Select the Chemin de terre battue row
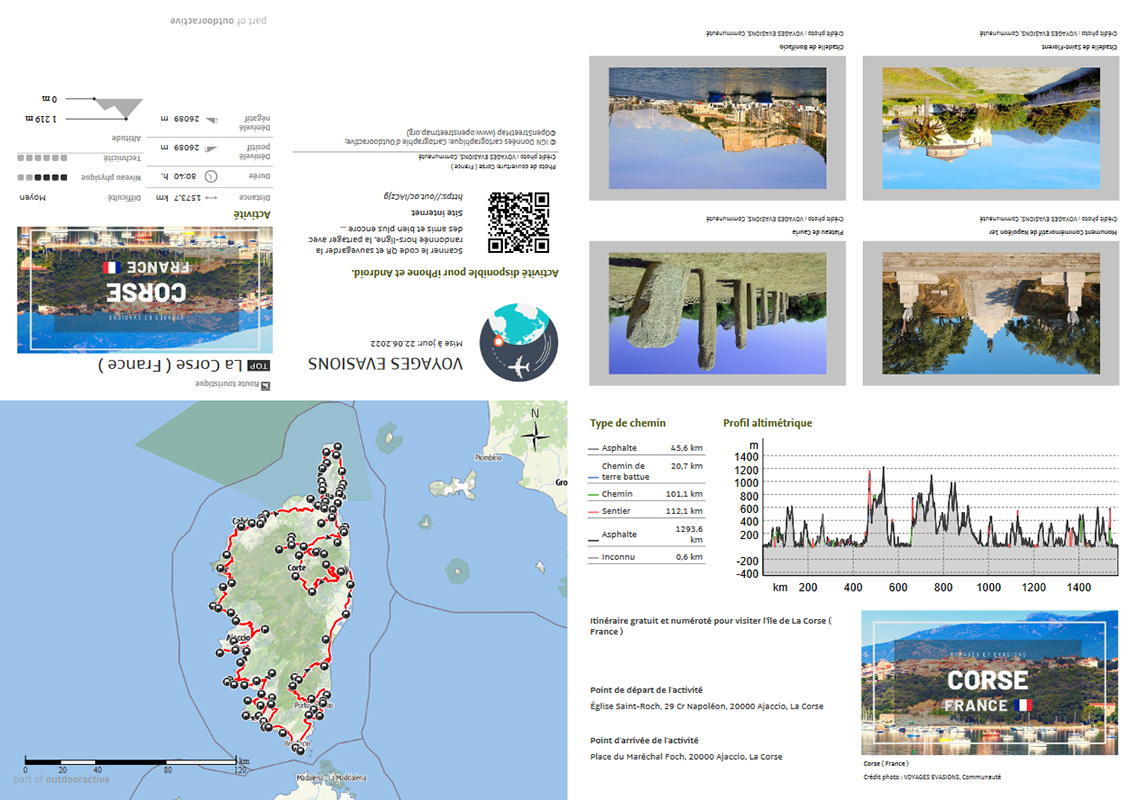Viewport: 1140px width, 800px height. pyautogui.click(x=646, y=471)
